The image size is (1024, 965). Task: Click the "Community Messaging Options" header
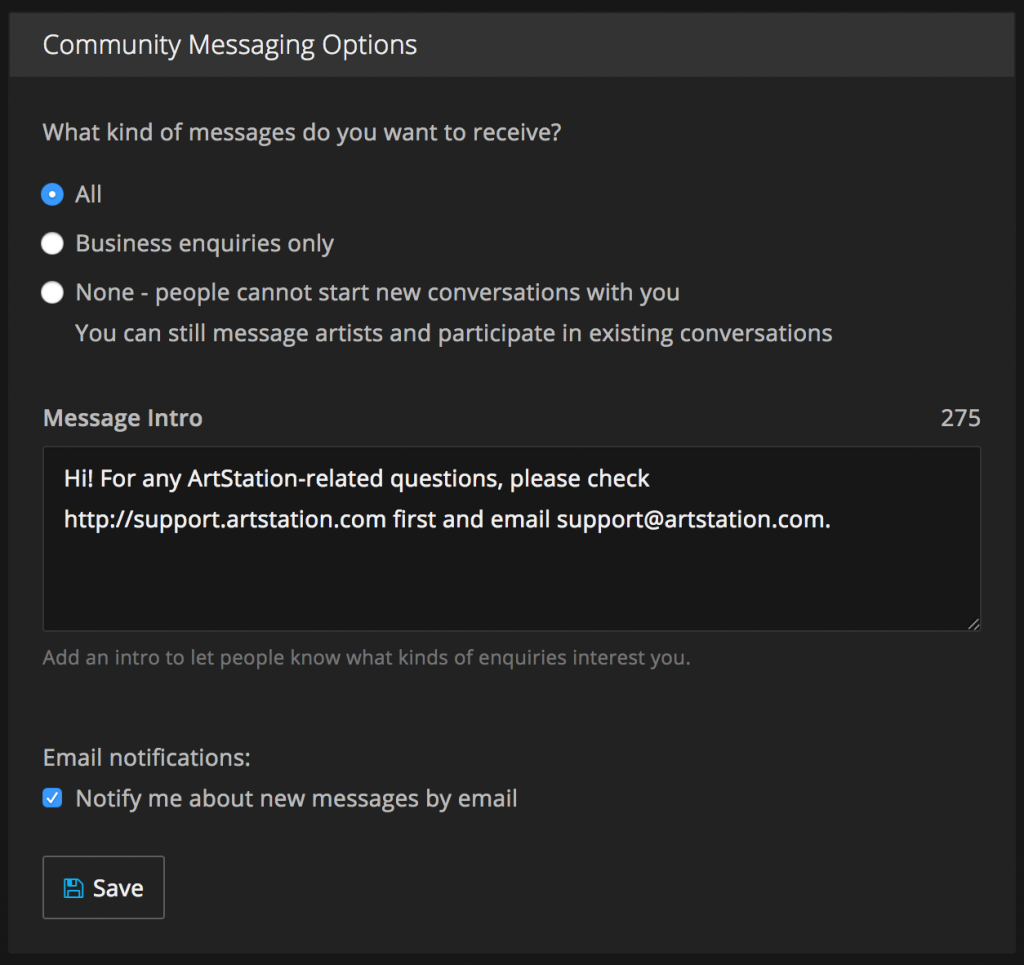[x=230, y=45]
